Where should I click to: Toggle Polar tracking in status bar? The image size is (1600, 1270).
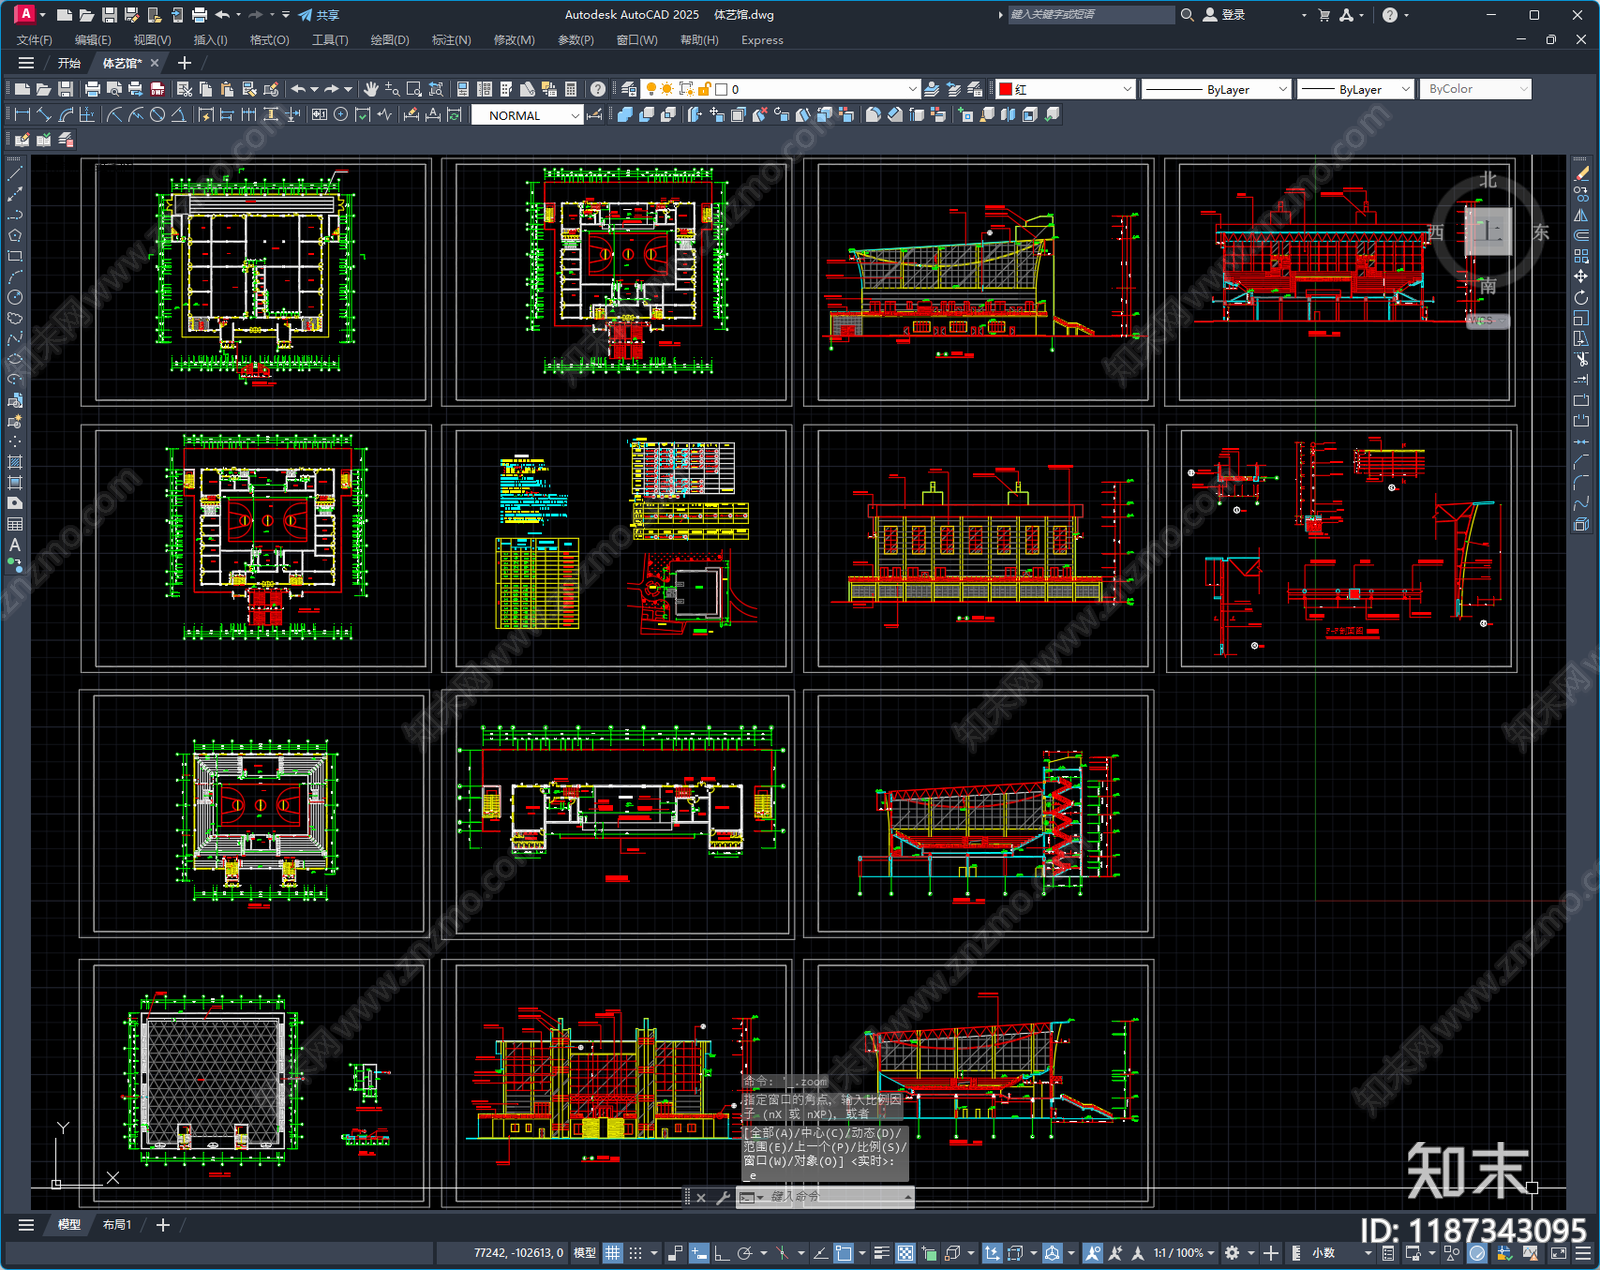pyautogui.click(x=745, y=1253)
